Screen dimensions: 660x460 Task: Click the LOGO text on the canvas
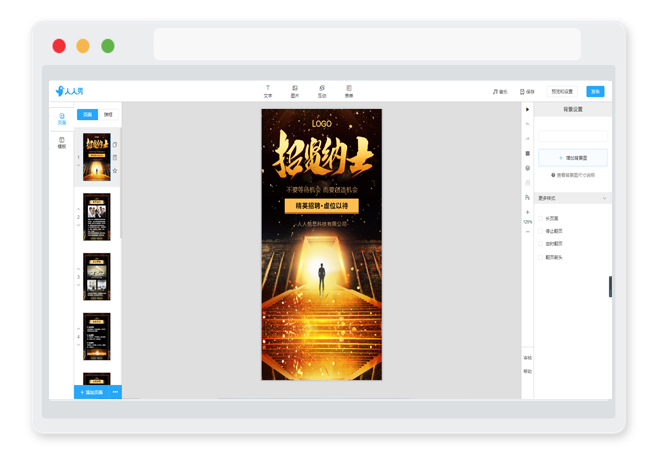pos(322,124)
